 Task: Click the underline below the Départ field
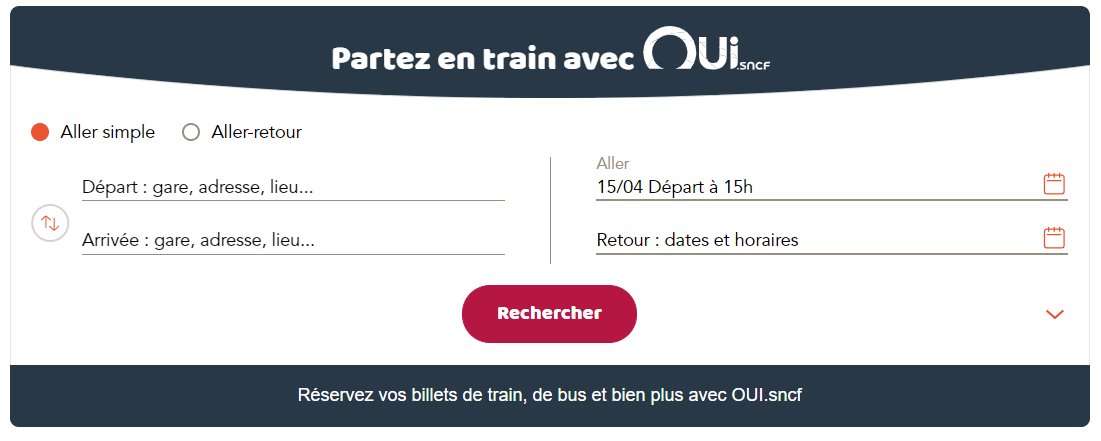(x=294, y=200)
